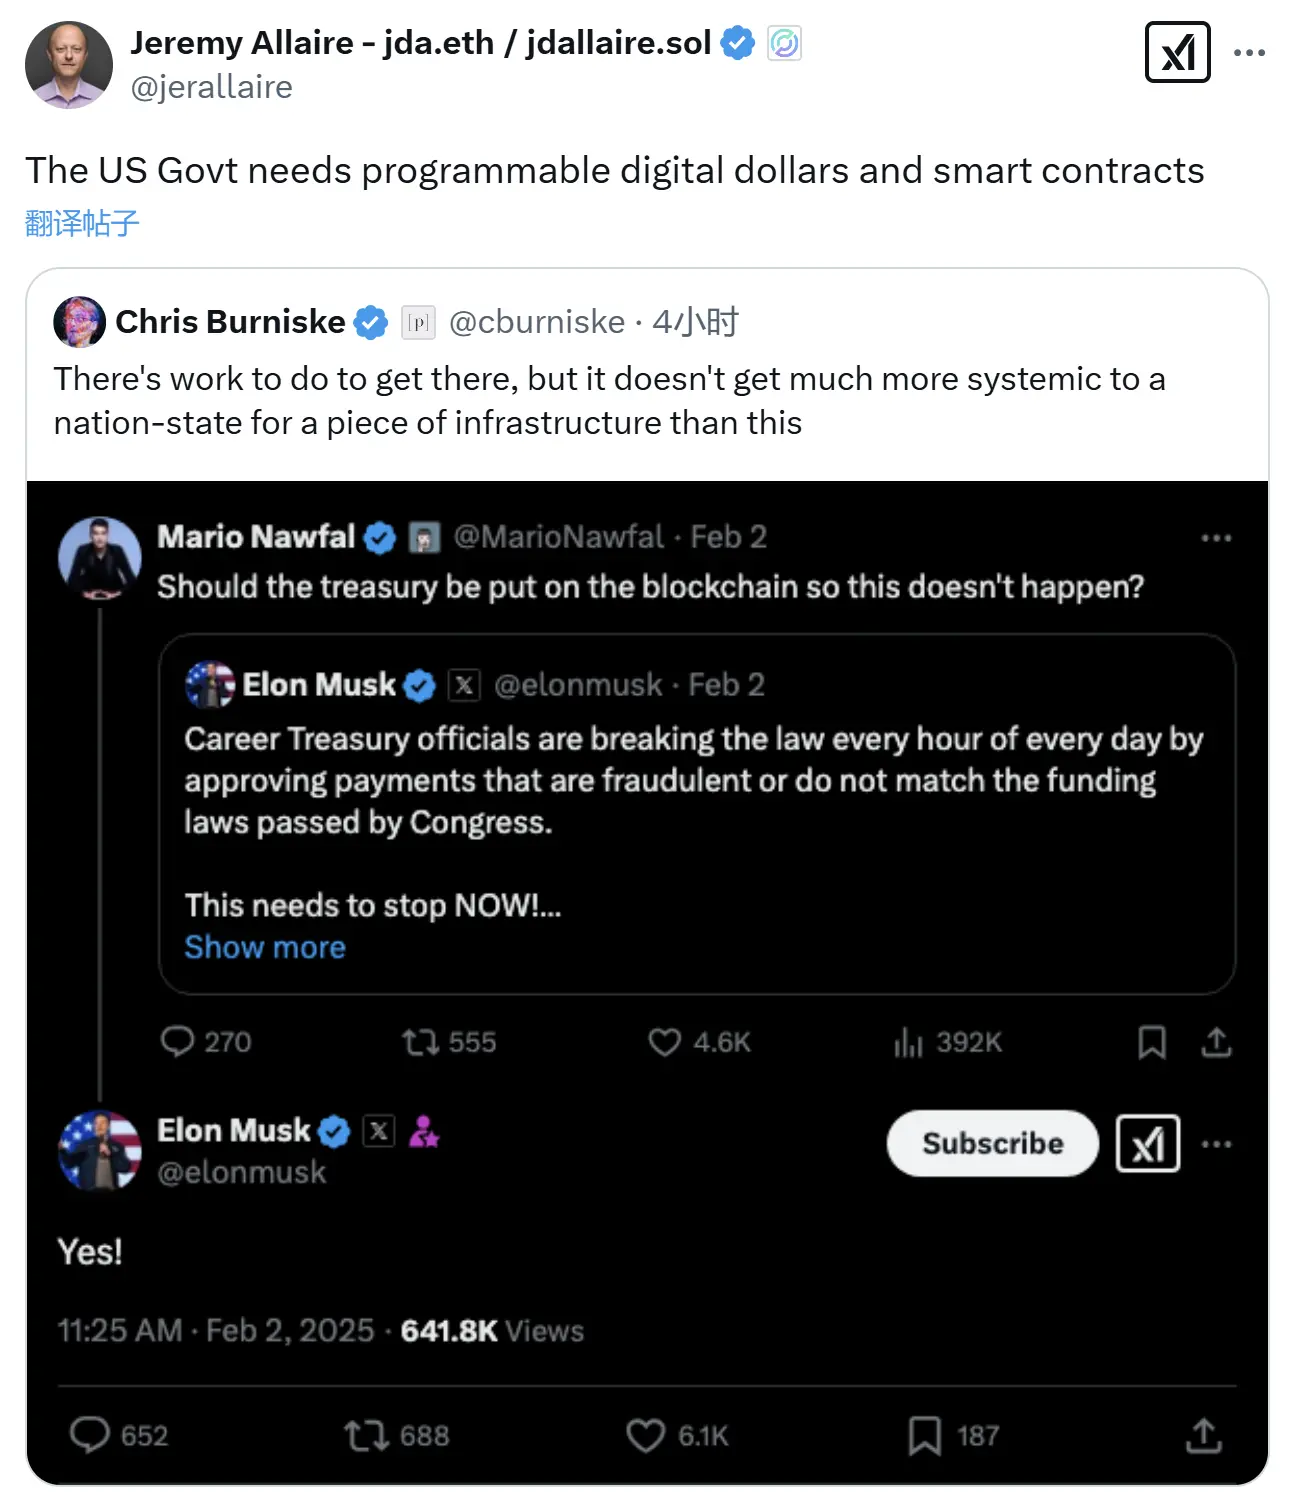Open the Grok analysis icon top right

[1178, 52]
